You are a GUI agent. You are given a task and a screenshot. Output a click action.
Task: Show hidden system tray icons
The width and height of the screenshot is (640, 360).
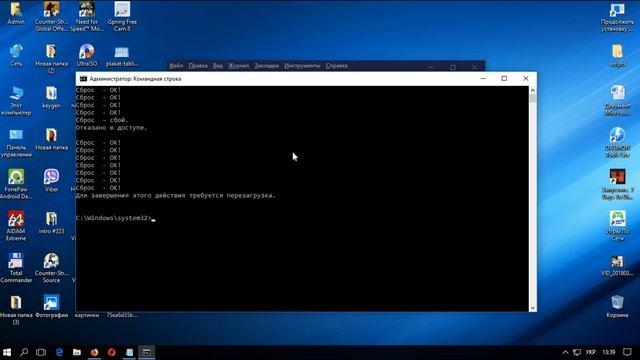click(565, 352)
